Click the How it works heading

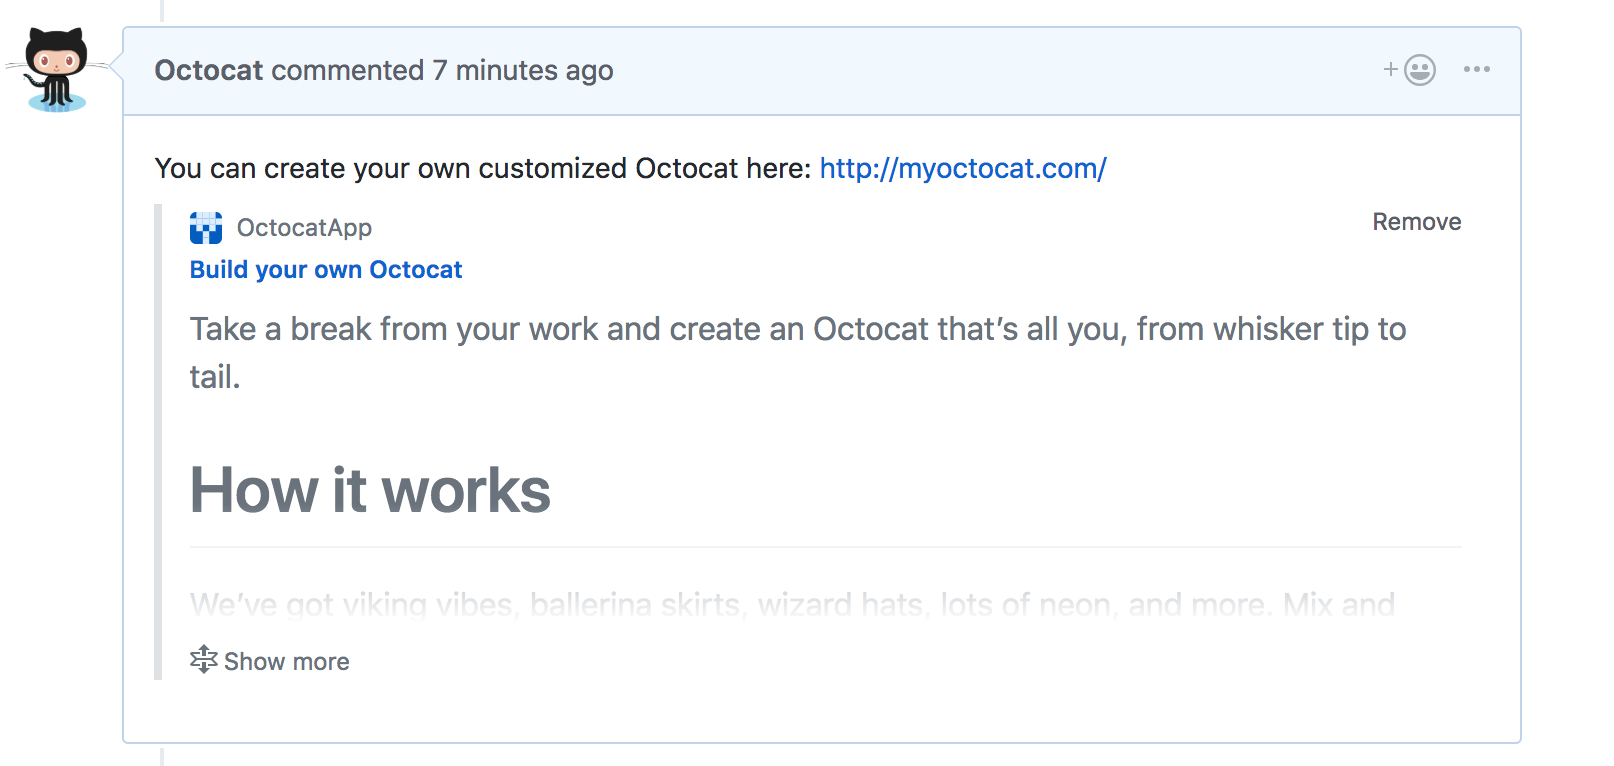tap(370, 491)
